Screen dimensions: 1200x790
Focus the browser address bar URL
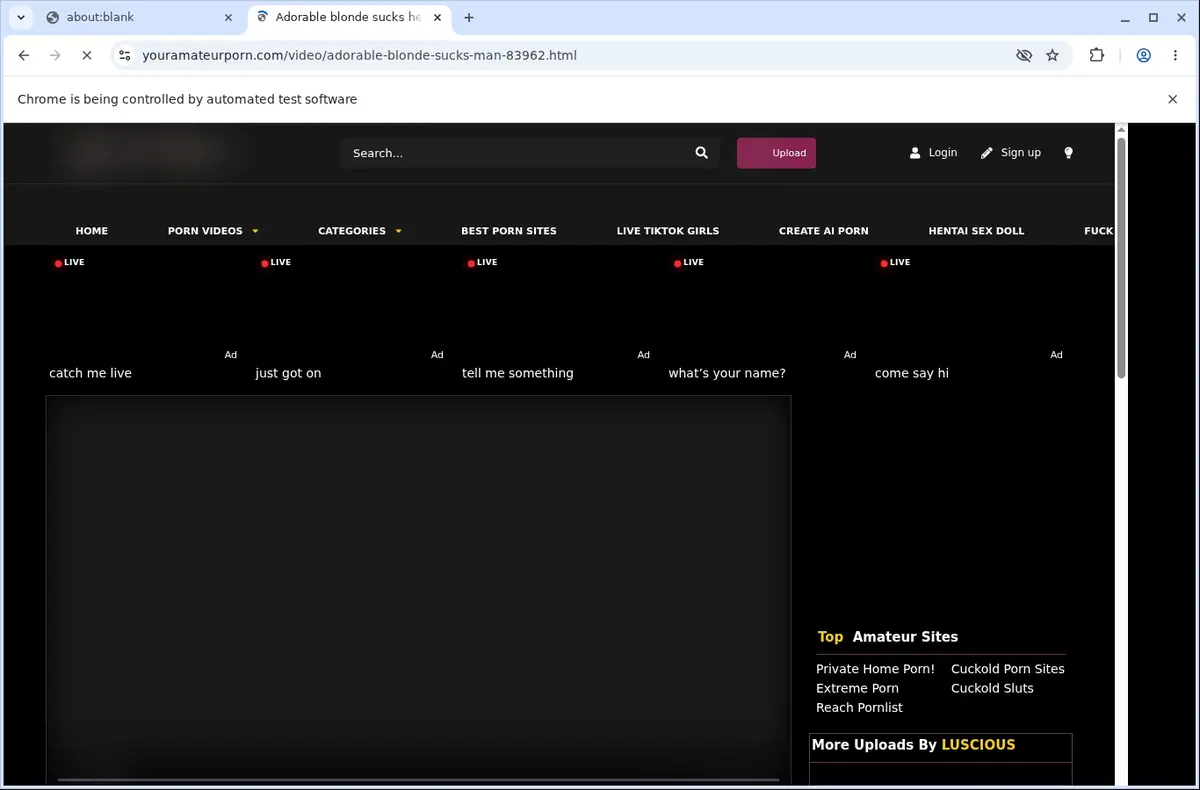359,55
